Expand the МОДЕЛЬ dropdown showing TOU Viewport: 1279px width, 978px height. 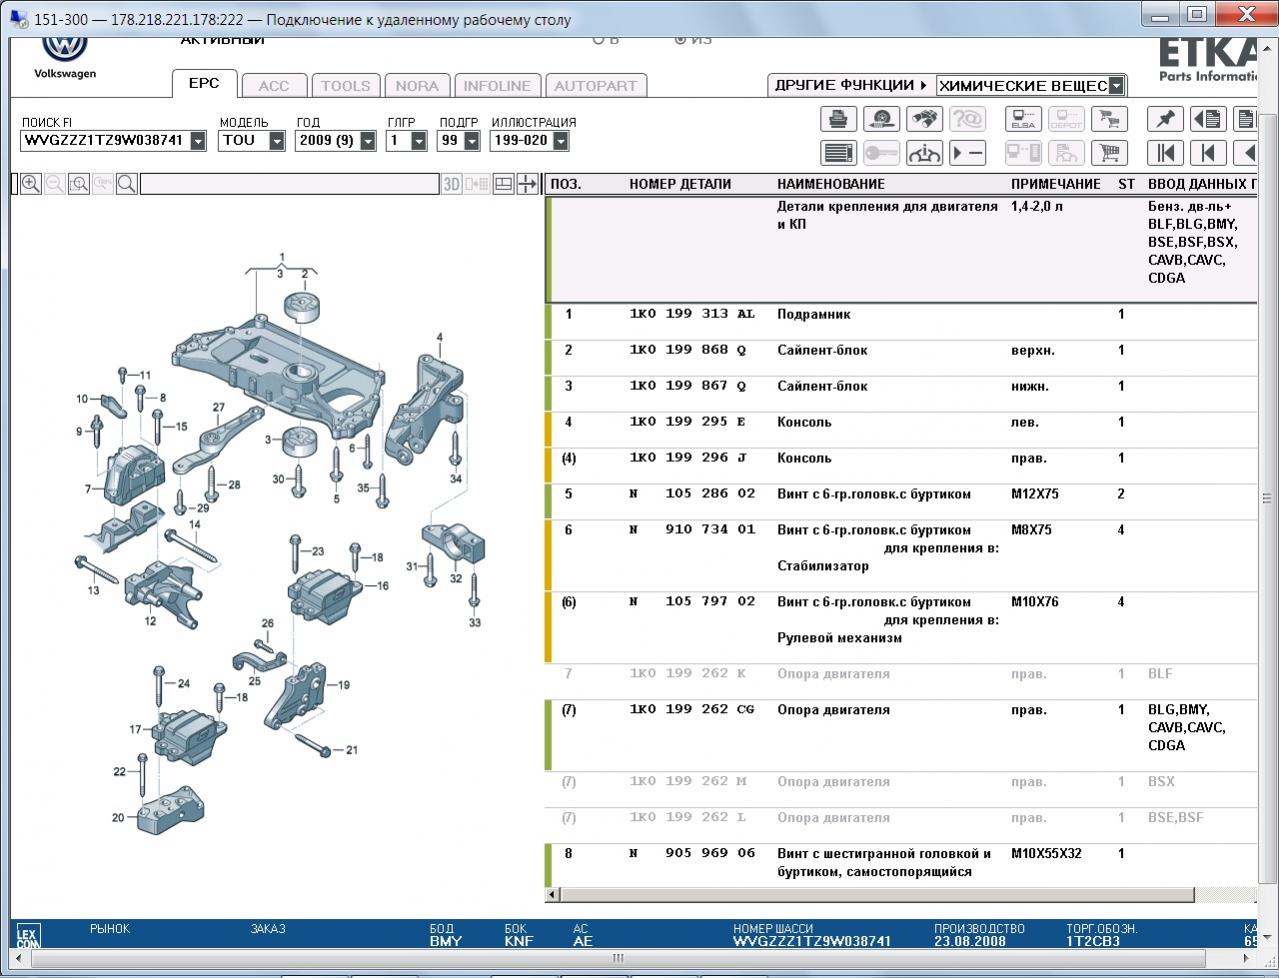click(277, 141)
